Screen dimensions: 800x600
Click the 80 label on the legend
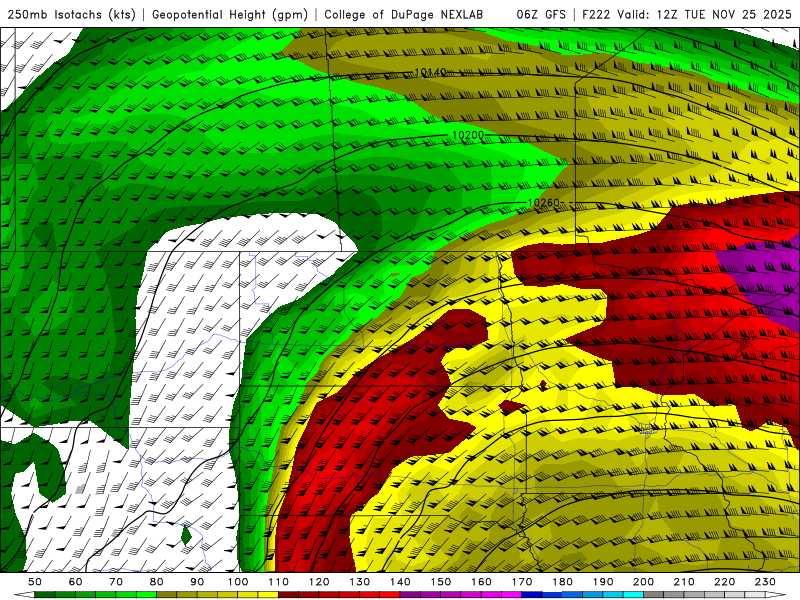(157, 582)
